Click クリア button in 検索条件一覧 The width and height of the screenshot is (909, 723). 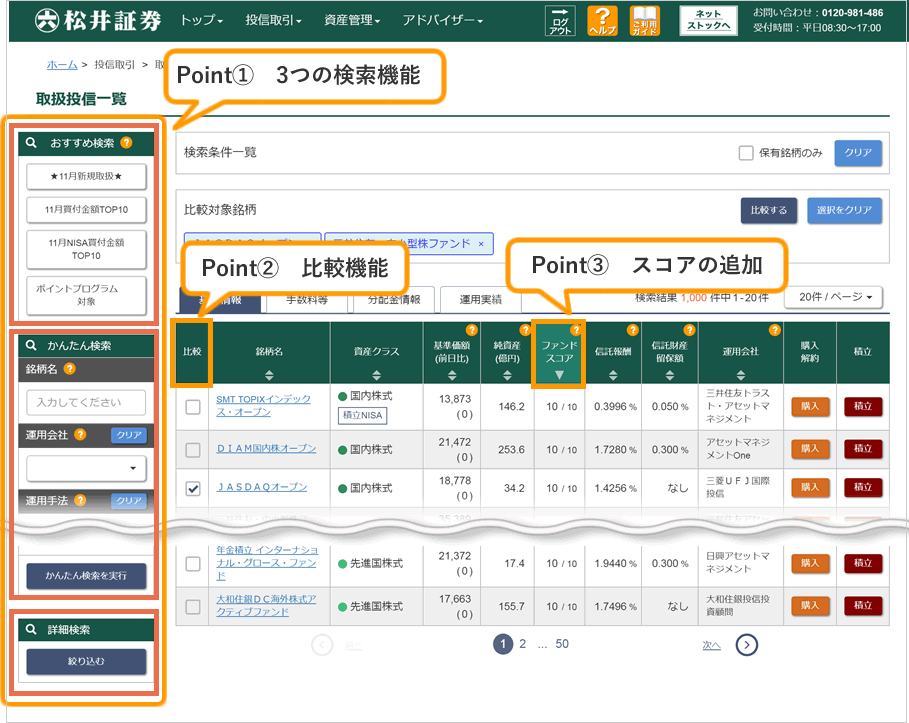(858, 153)
